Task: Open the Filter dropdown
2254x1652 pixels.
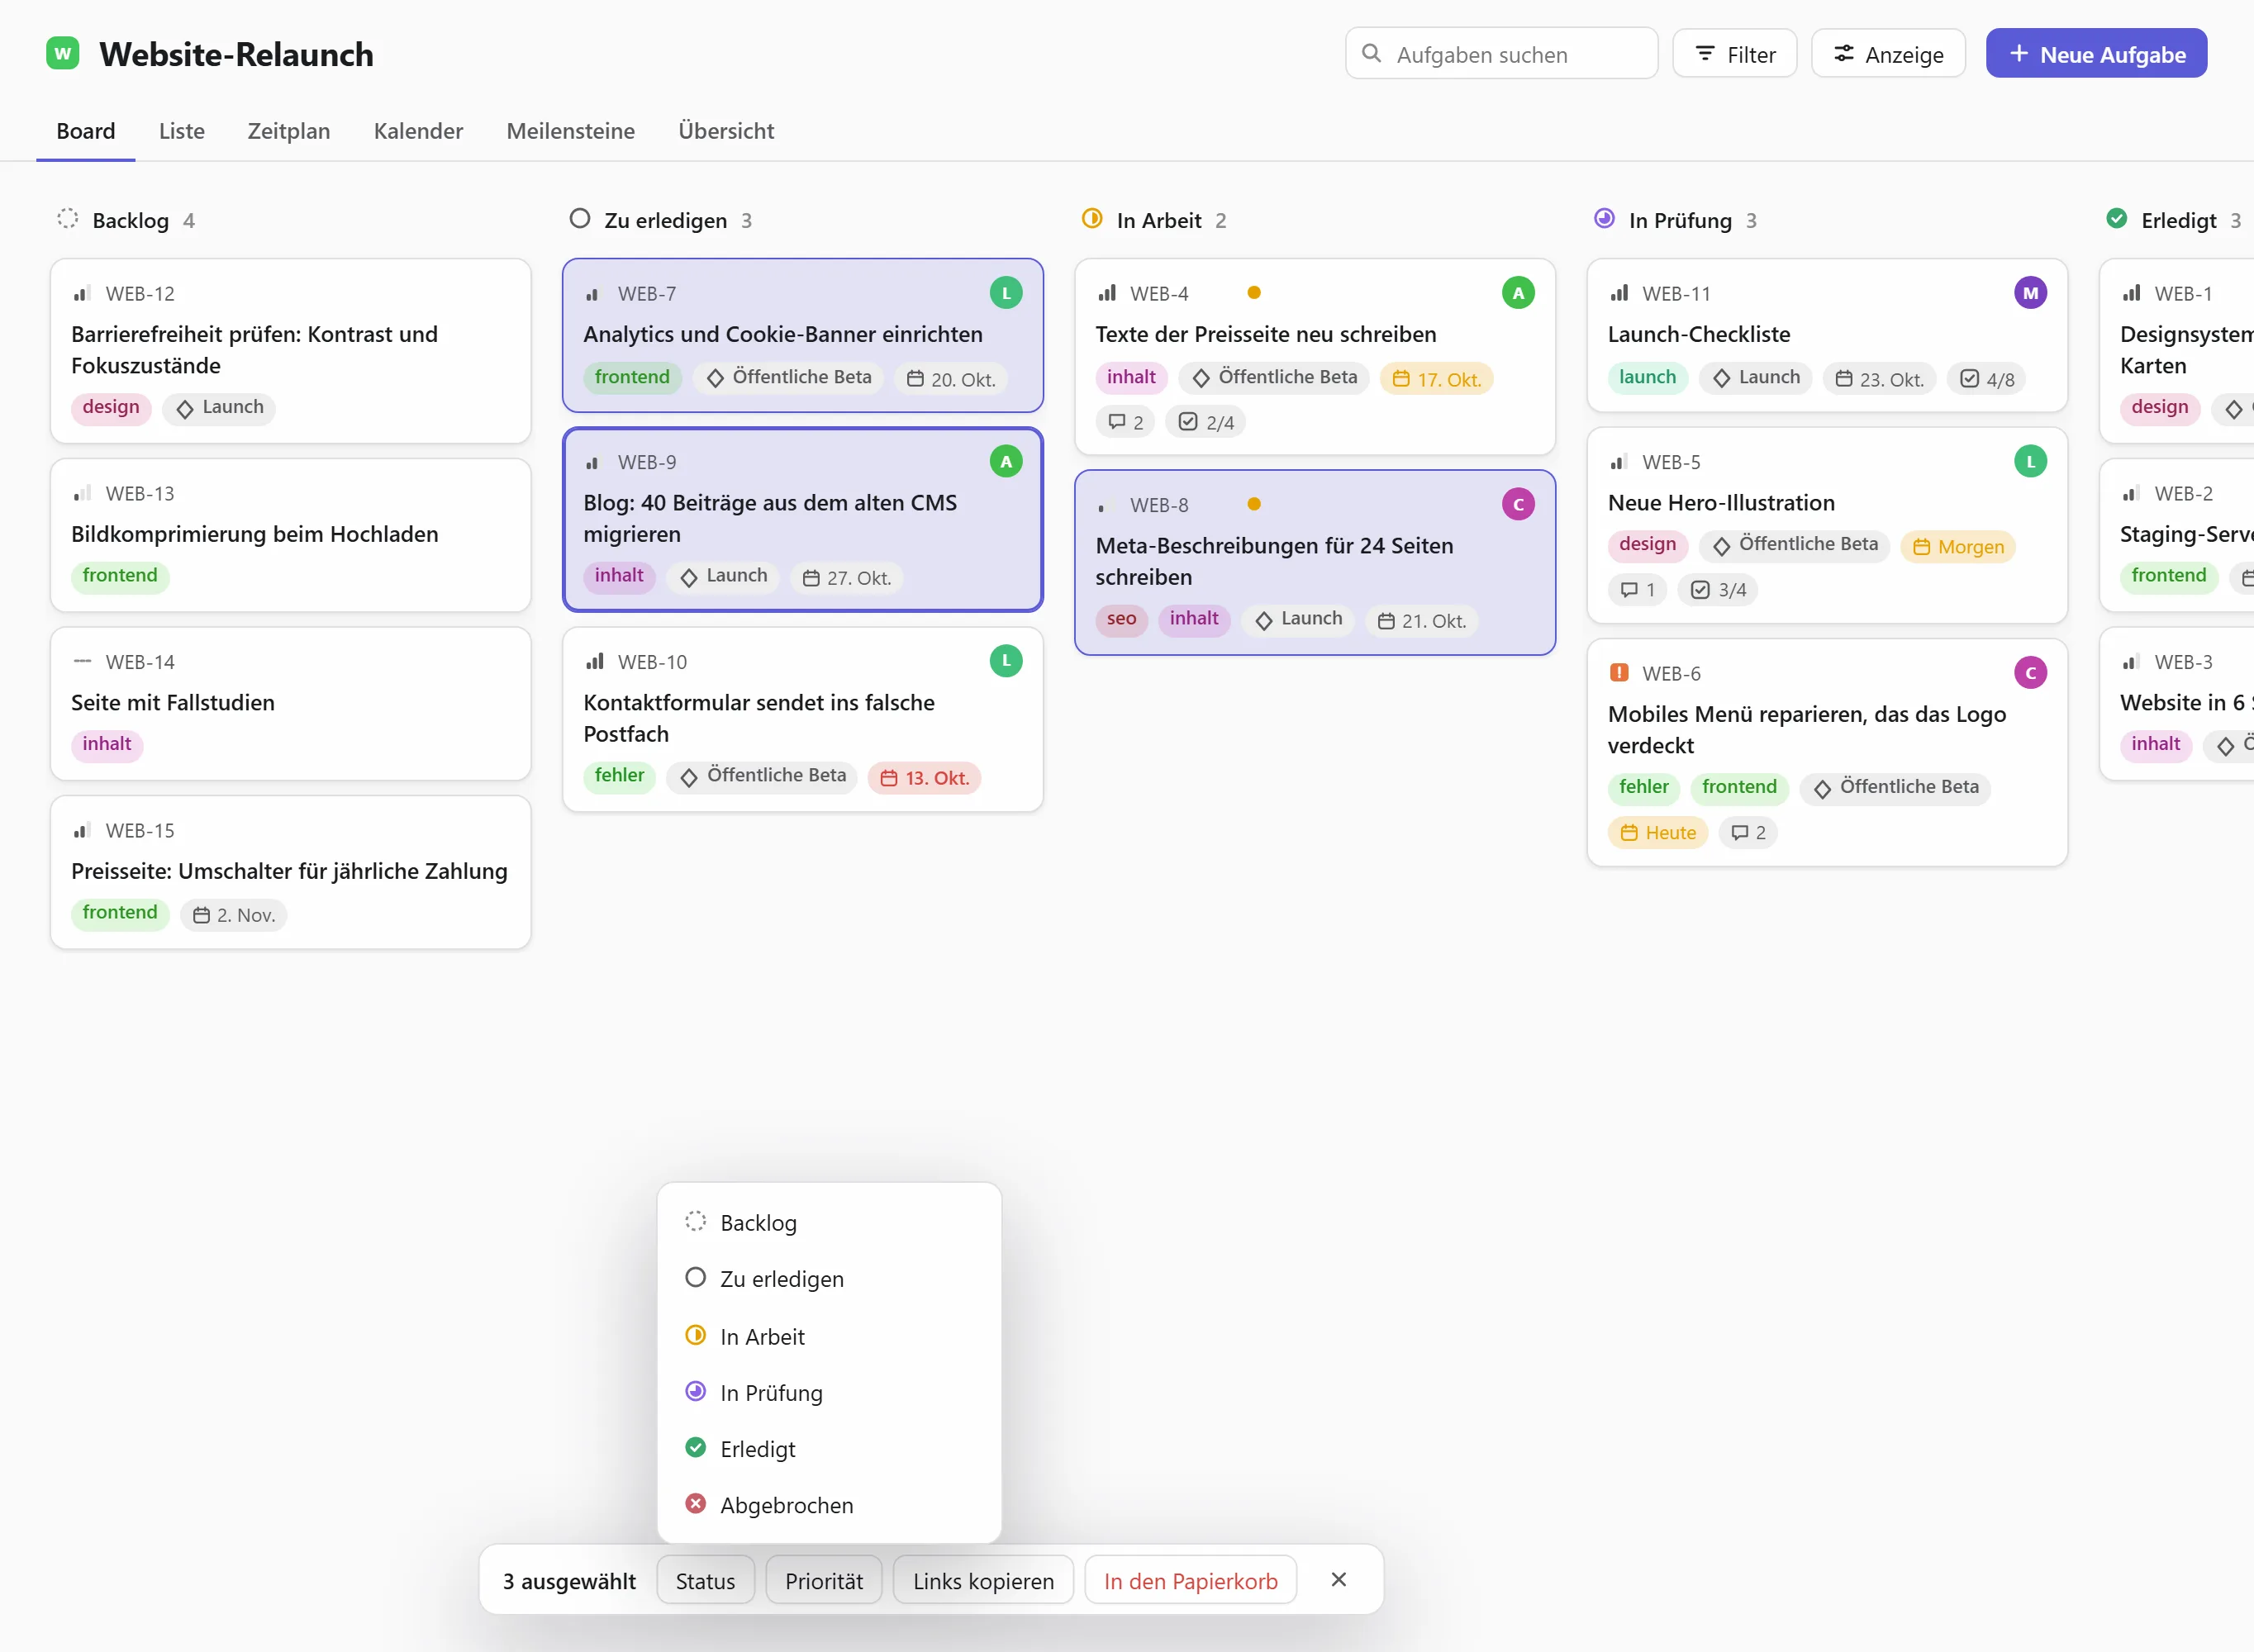Action: 1735,54
